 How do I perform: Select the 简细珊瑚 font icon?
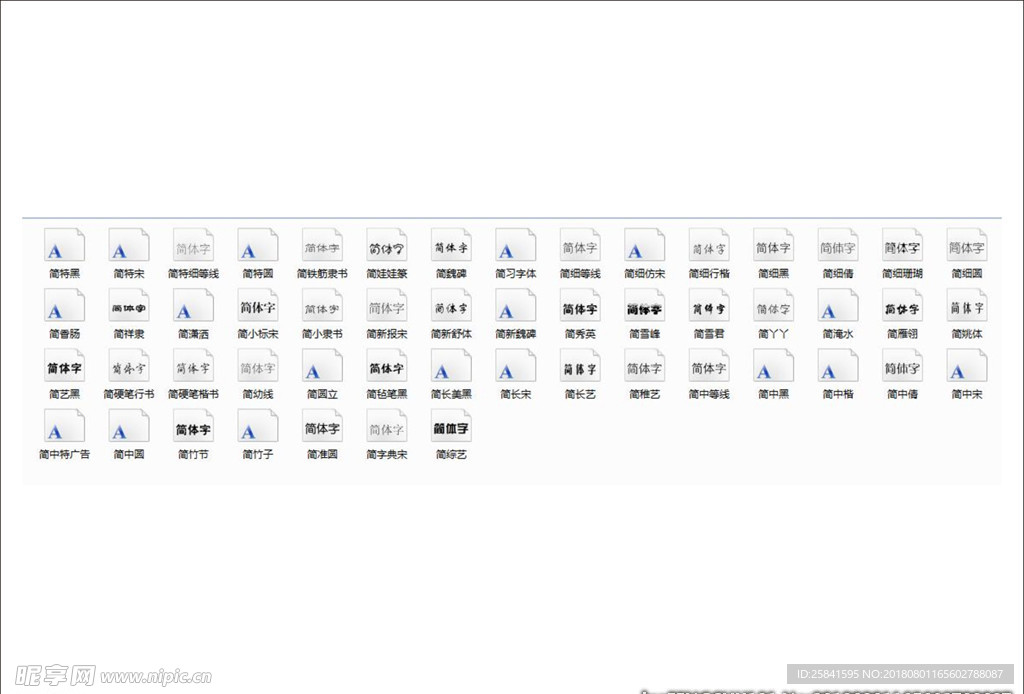901,245
